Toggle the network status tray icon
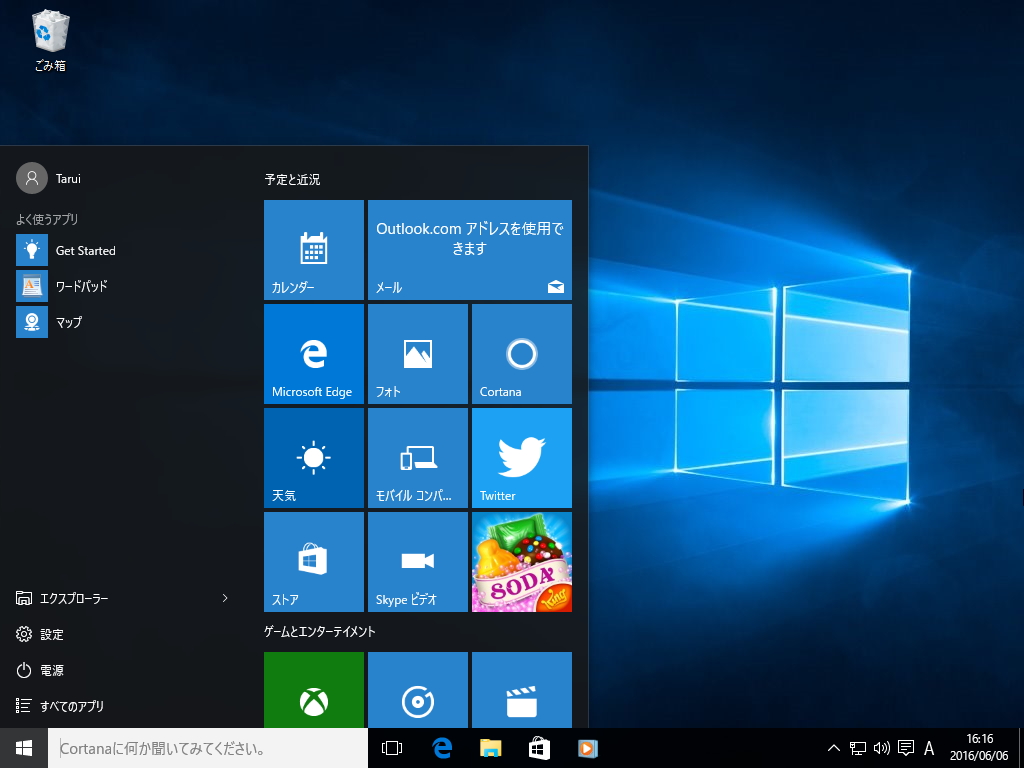The width and height of the screenshot is (1024, 768). [x=857, y=747]
